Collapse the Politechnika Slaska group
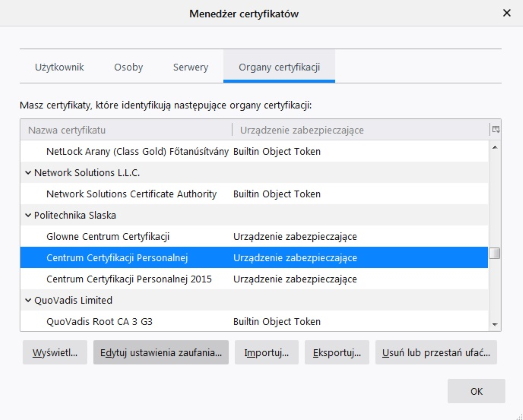523x420 pixels. (x=28, y=216)
